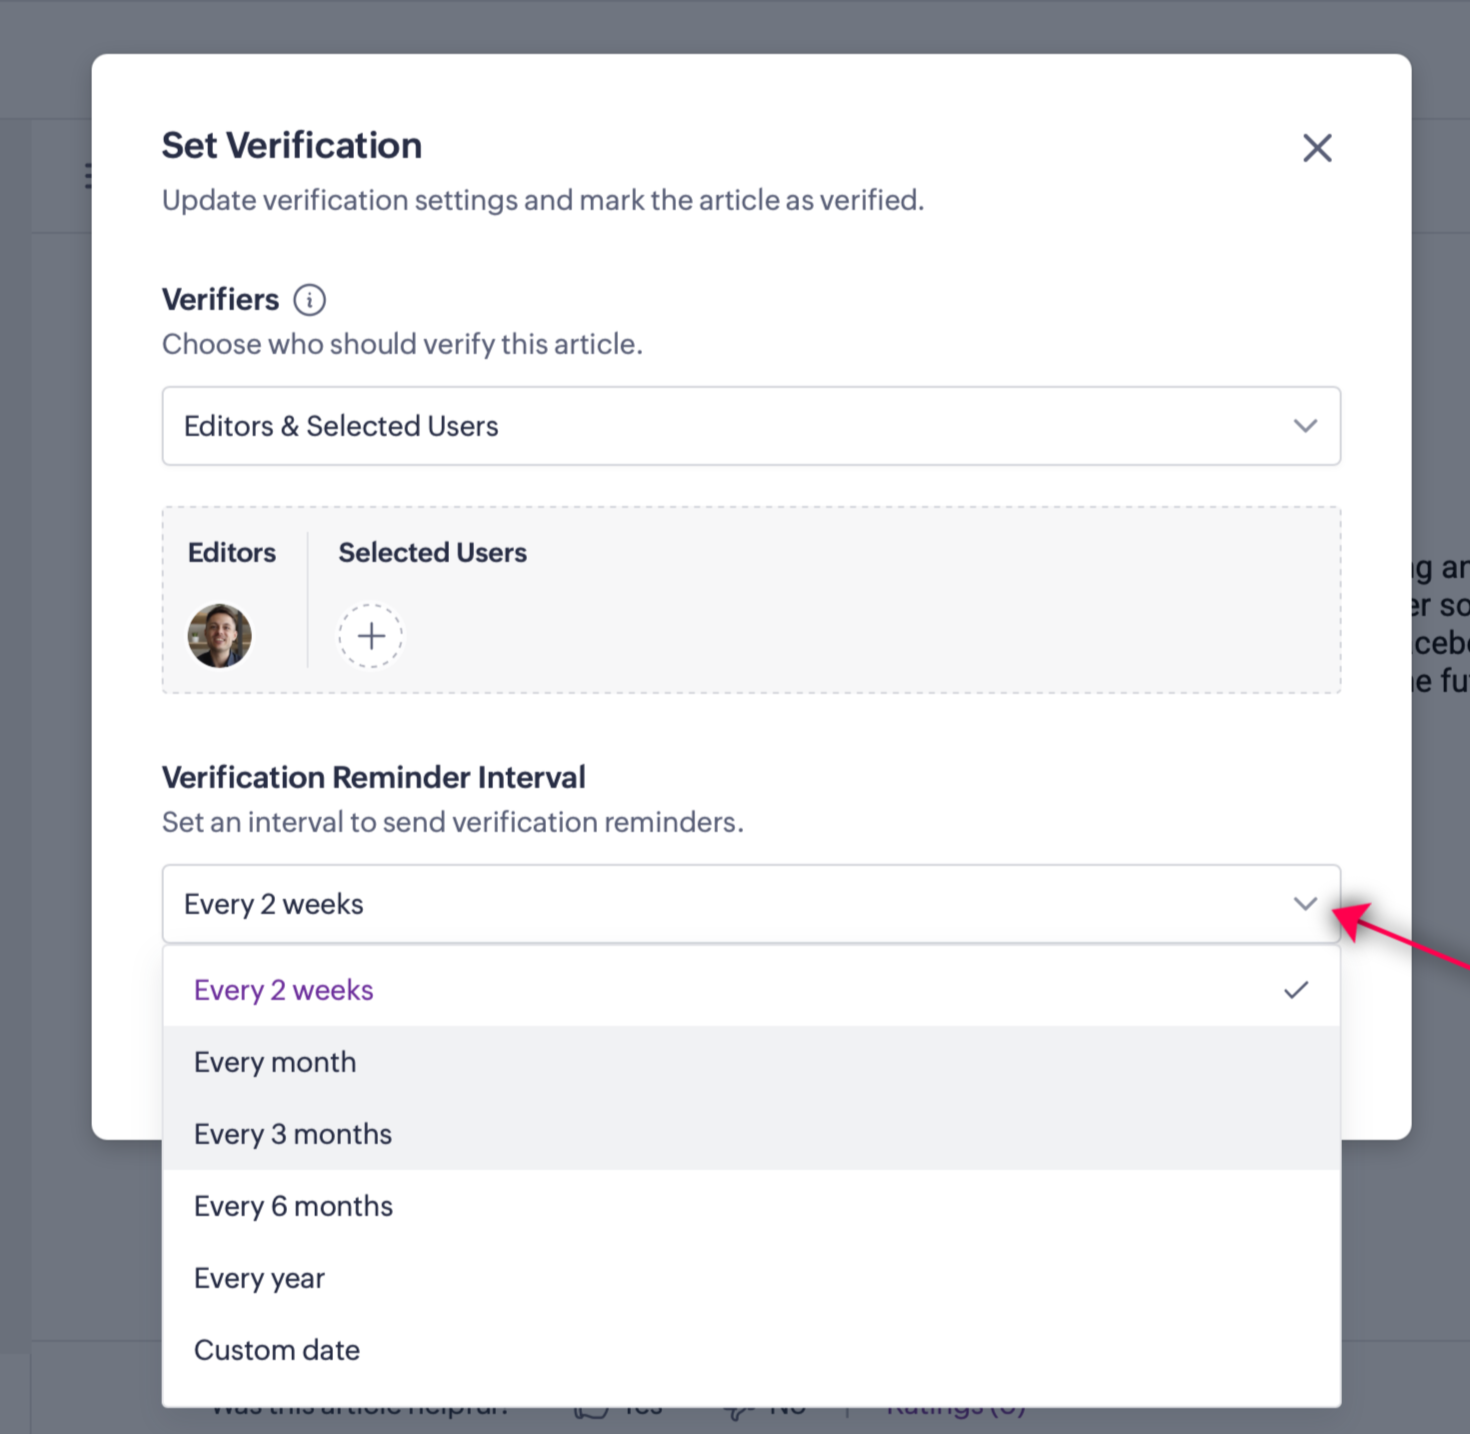Open the Editors & Selected Users dropdown

[x=751, y=426]
